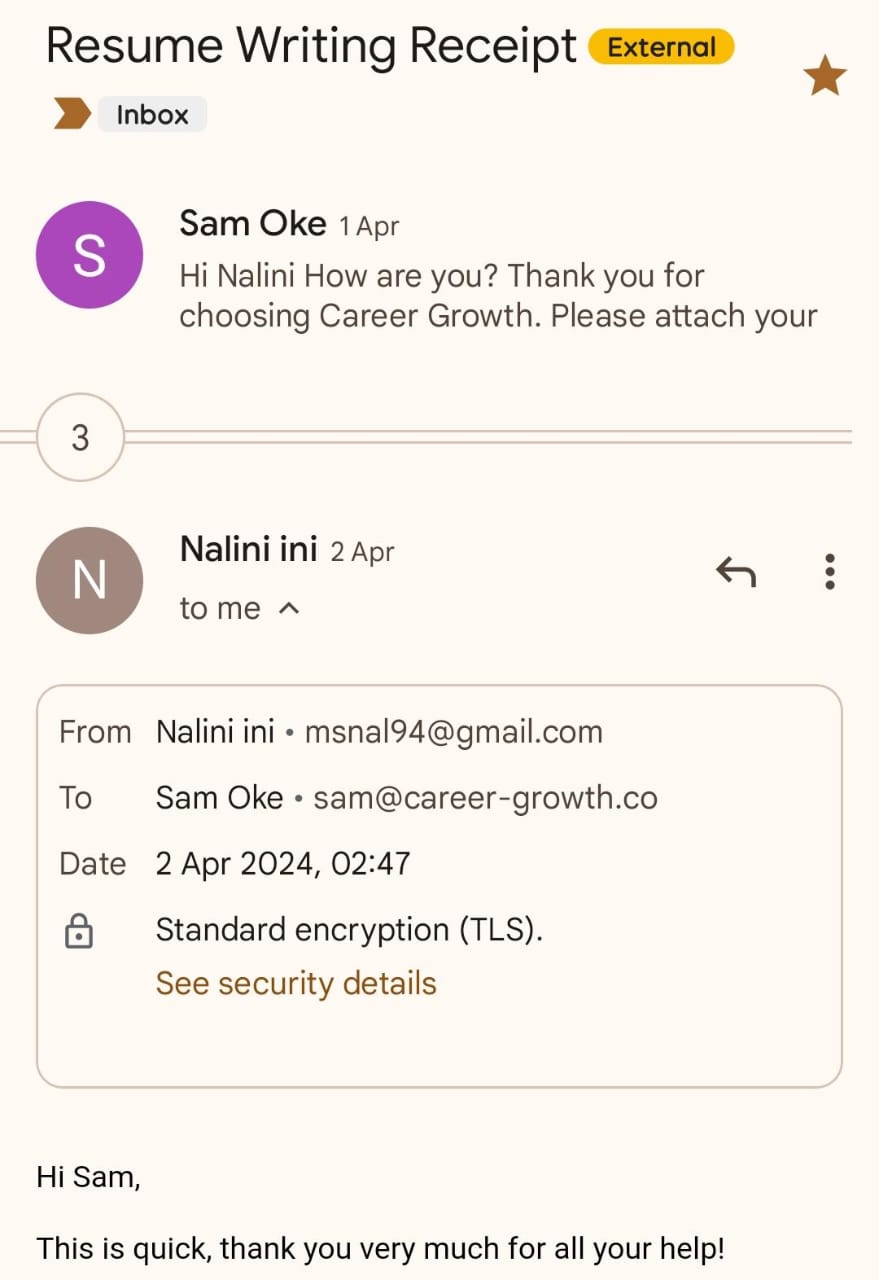Tap the Inbox label chip
Screen dimensions: 879x1280
tap(152, 115)
